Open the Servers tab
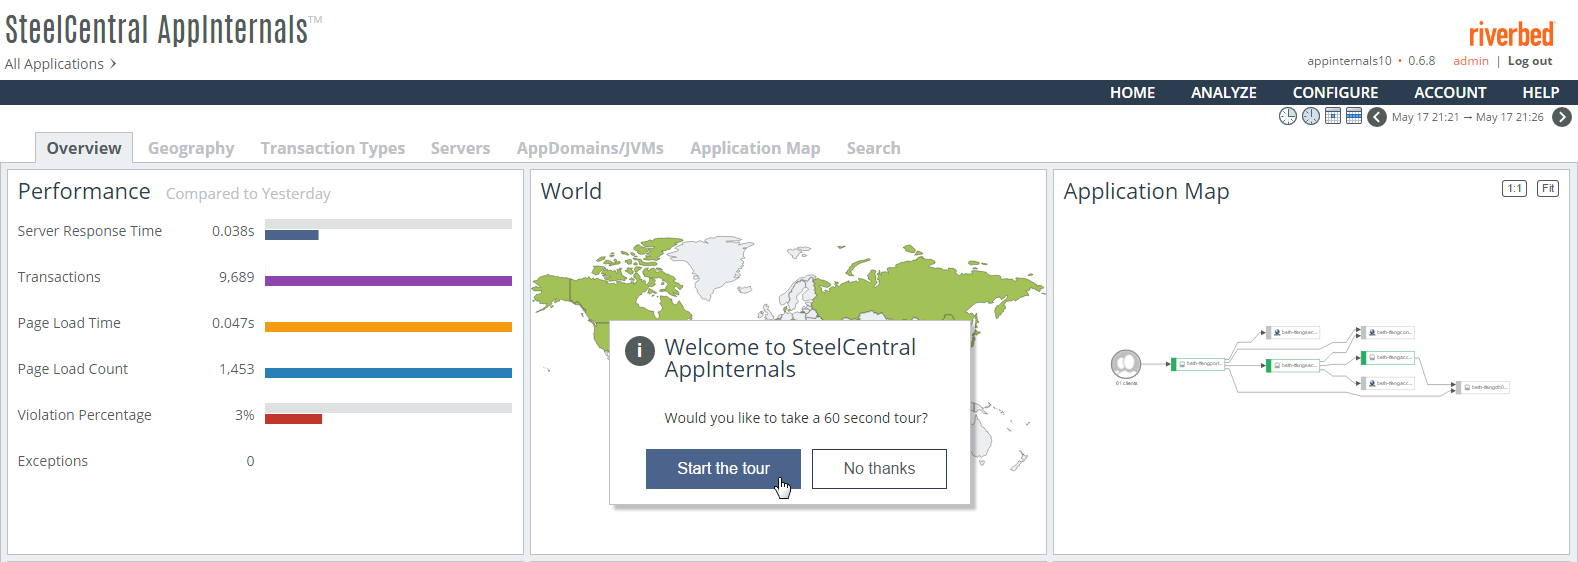The image size is (1578, 562). click(461, 148)
